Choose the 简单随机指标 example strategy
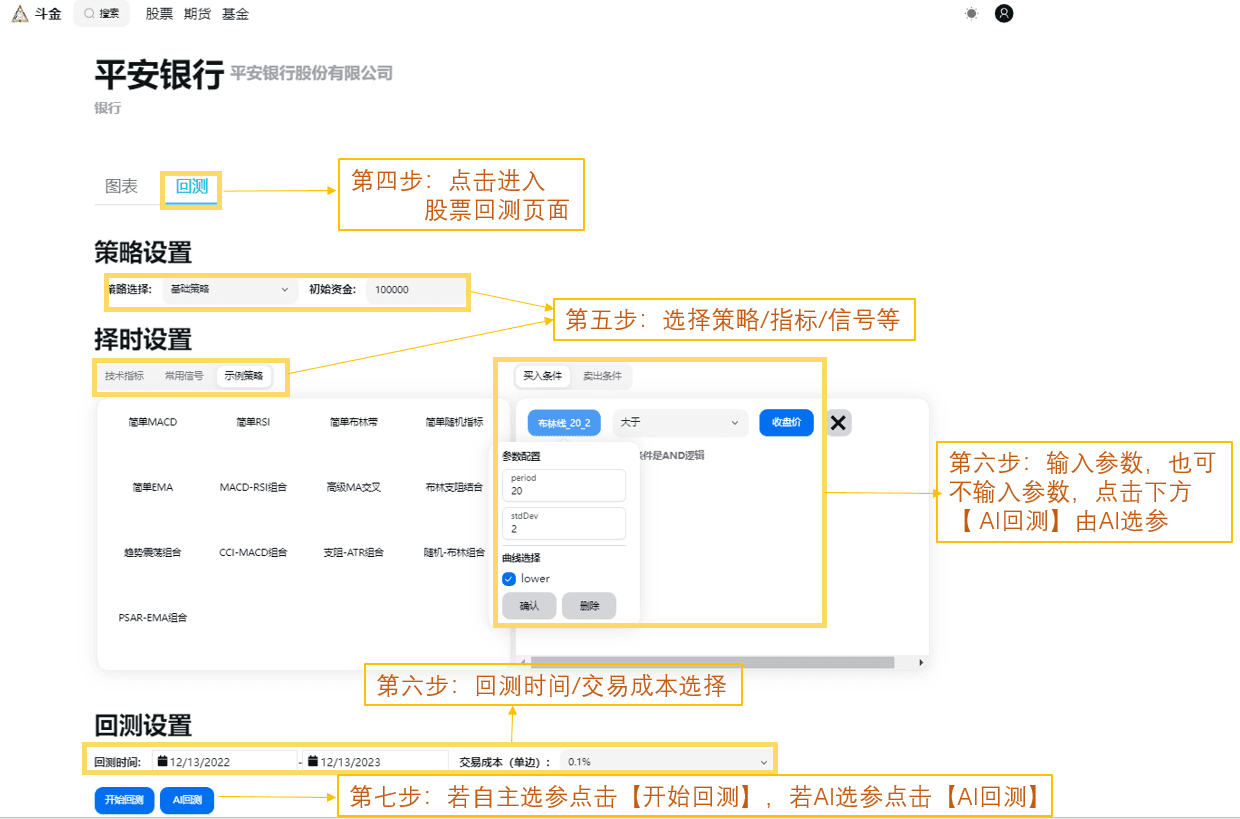Viewport: 1240px width, 819px height. click(454, 422)
